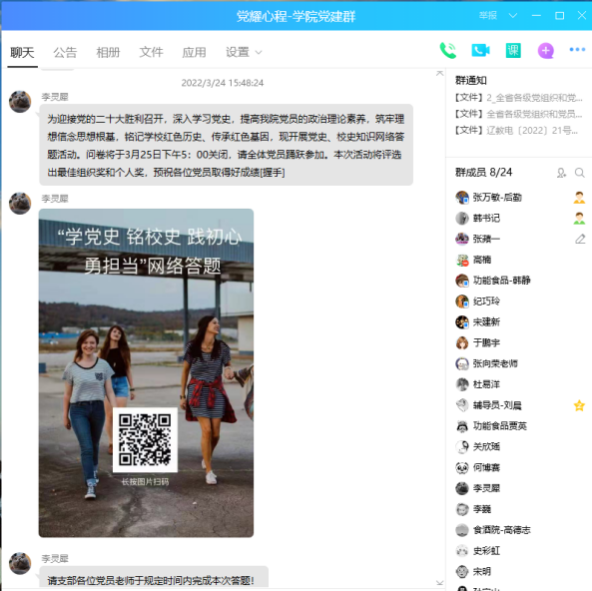Open the 辽教电〔2022〕21号 file notice
The height and width of the screenshot is (591, 592).
point(516,131)
